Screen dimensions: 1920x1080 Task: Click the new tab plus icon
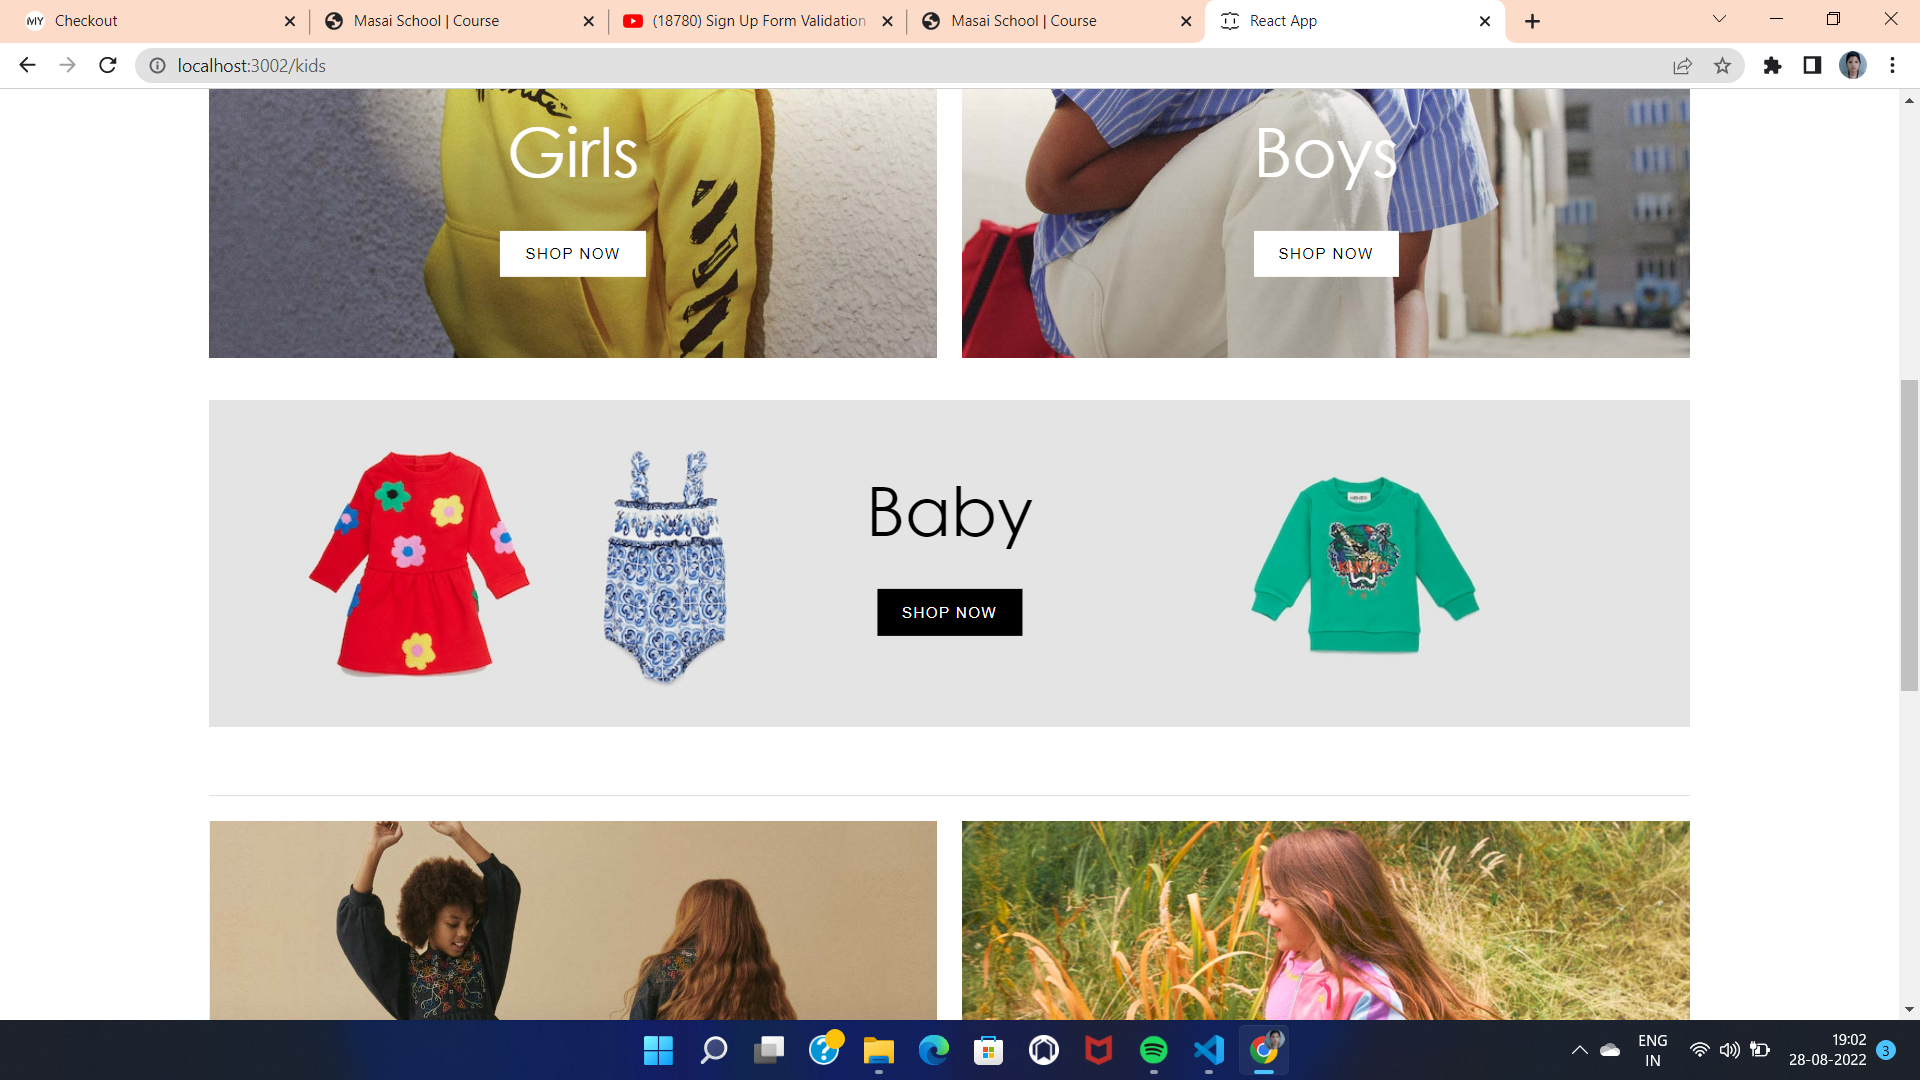1532,21
